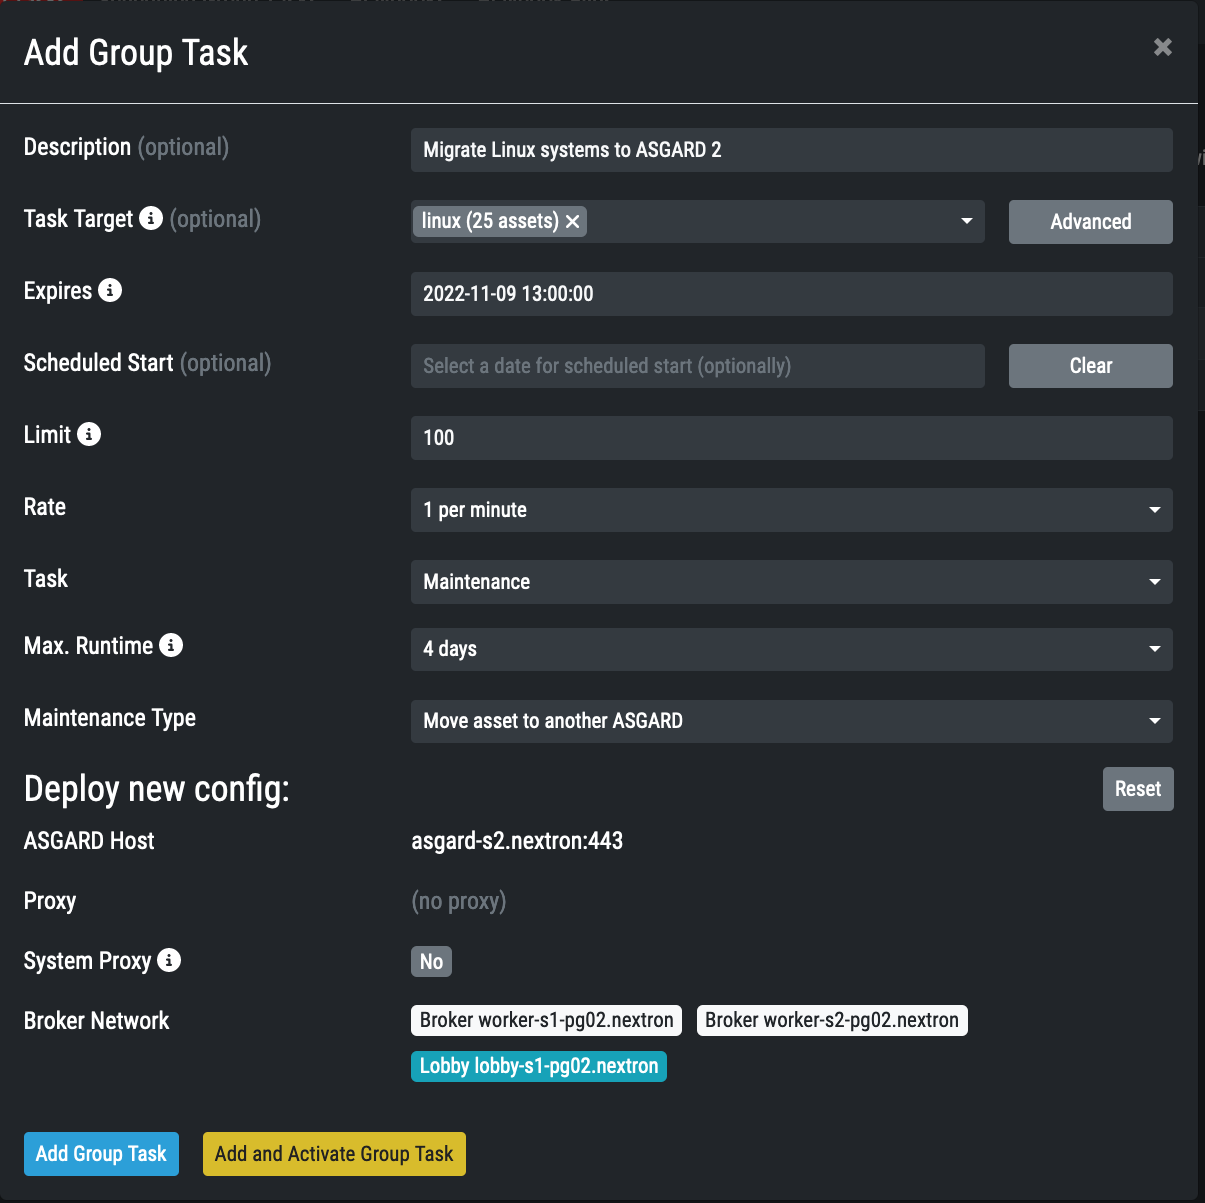Reset the deploy new config
Screen dimensions: 1205x1203
[1137, 789]
